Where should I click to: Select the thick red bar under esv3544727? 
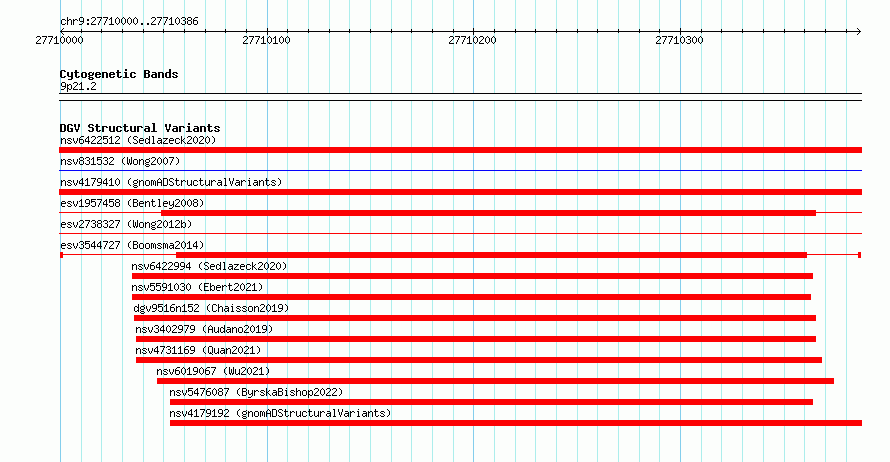click(x=492, y=255)
